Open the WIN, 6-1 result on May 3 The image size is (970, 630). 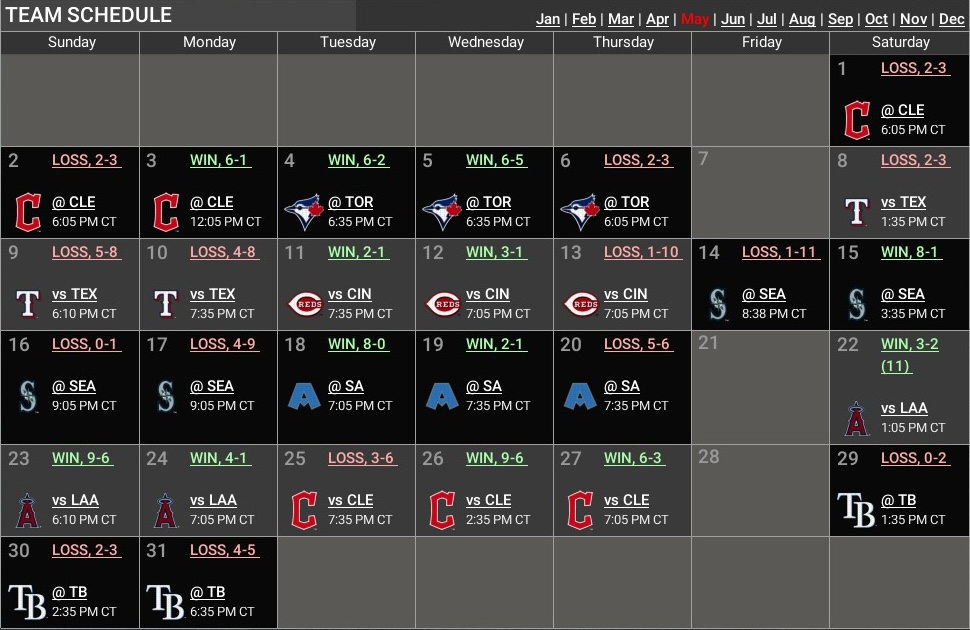219,160
